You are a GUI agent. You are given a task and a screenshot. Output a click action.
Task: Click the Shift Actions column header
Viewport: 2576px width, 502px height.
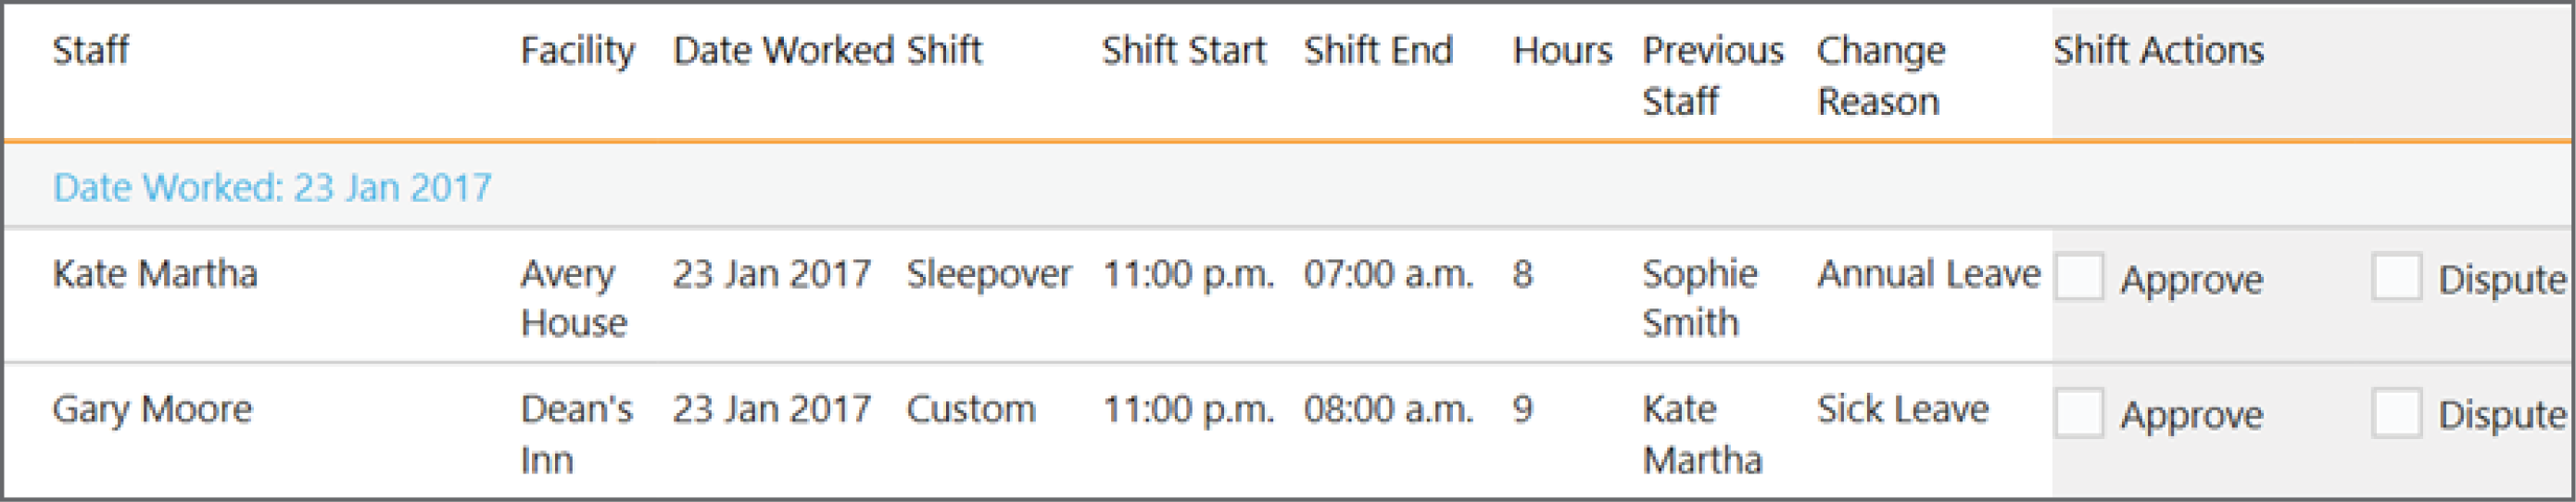[x=2158, y=50]
